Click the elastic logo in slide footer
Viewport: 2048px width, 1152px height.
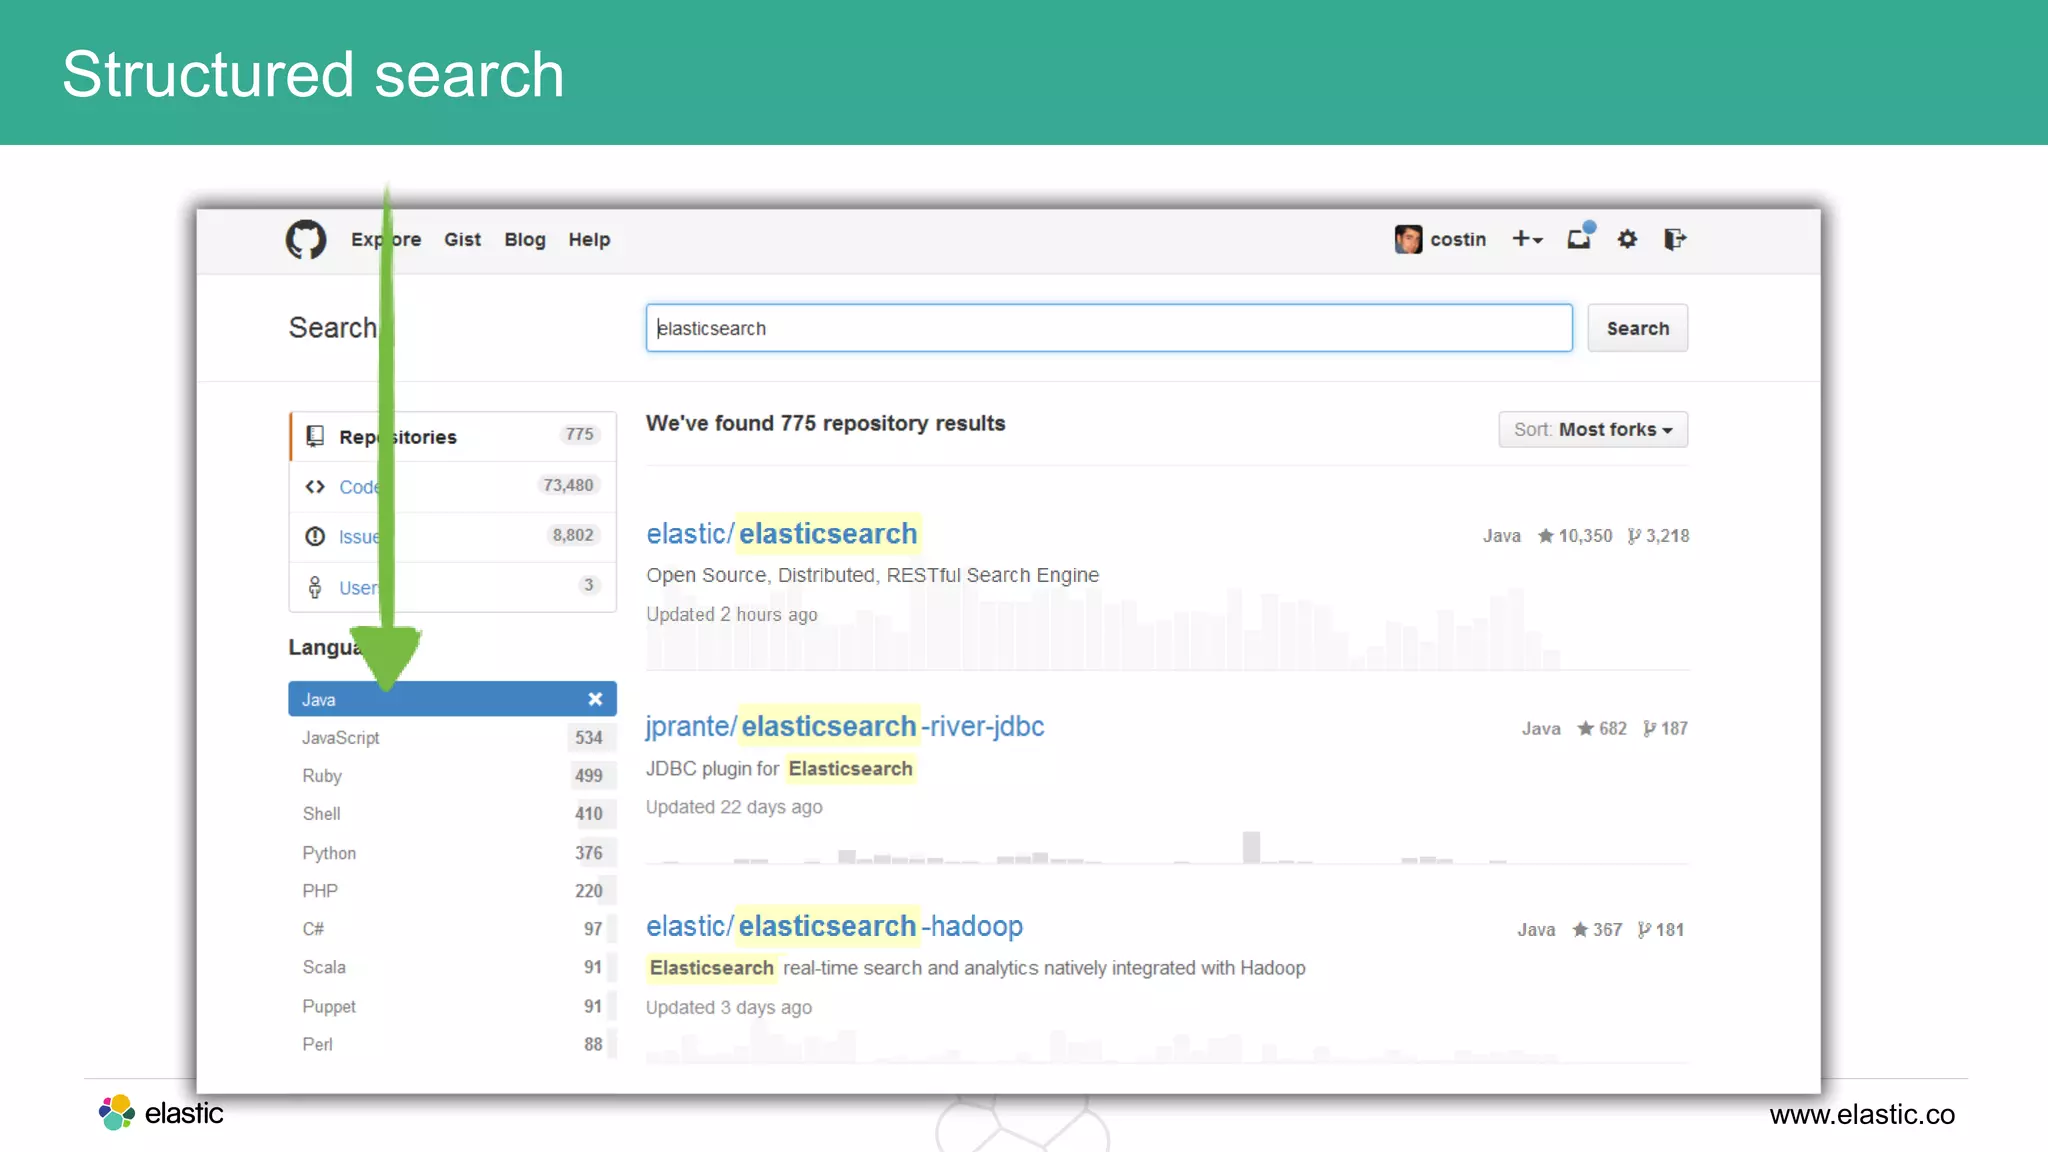[x=160, y=1112]
